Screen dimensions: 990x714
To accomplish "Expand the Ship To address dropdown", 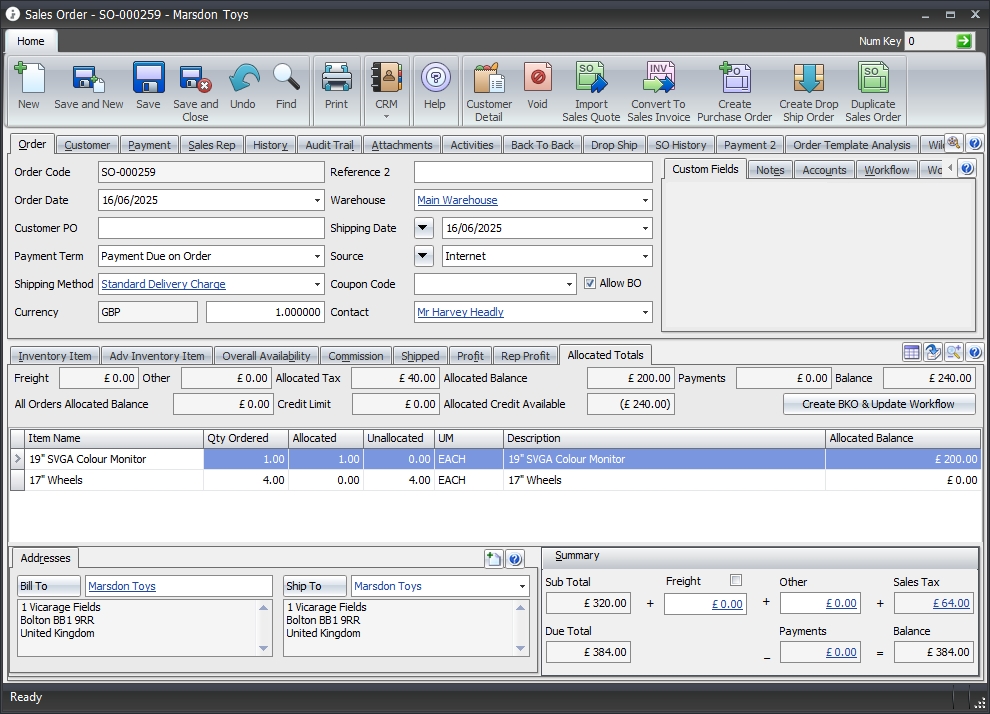I will pos(521,587).
